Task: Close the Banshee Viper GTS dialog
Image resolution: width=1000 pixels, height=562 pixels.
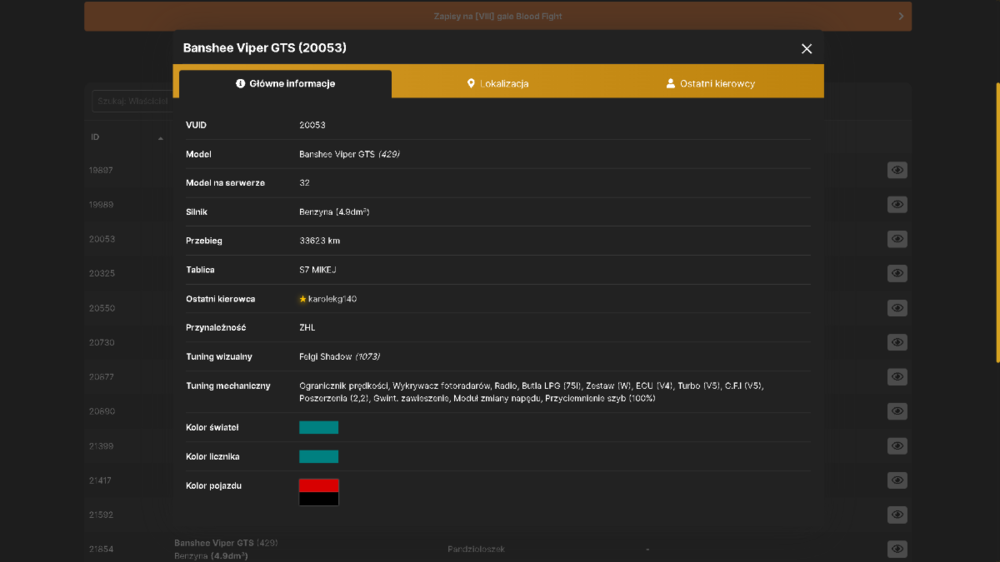Action: [806, 48]
